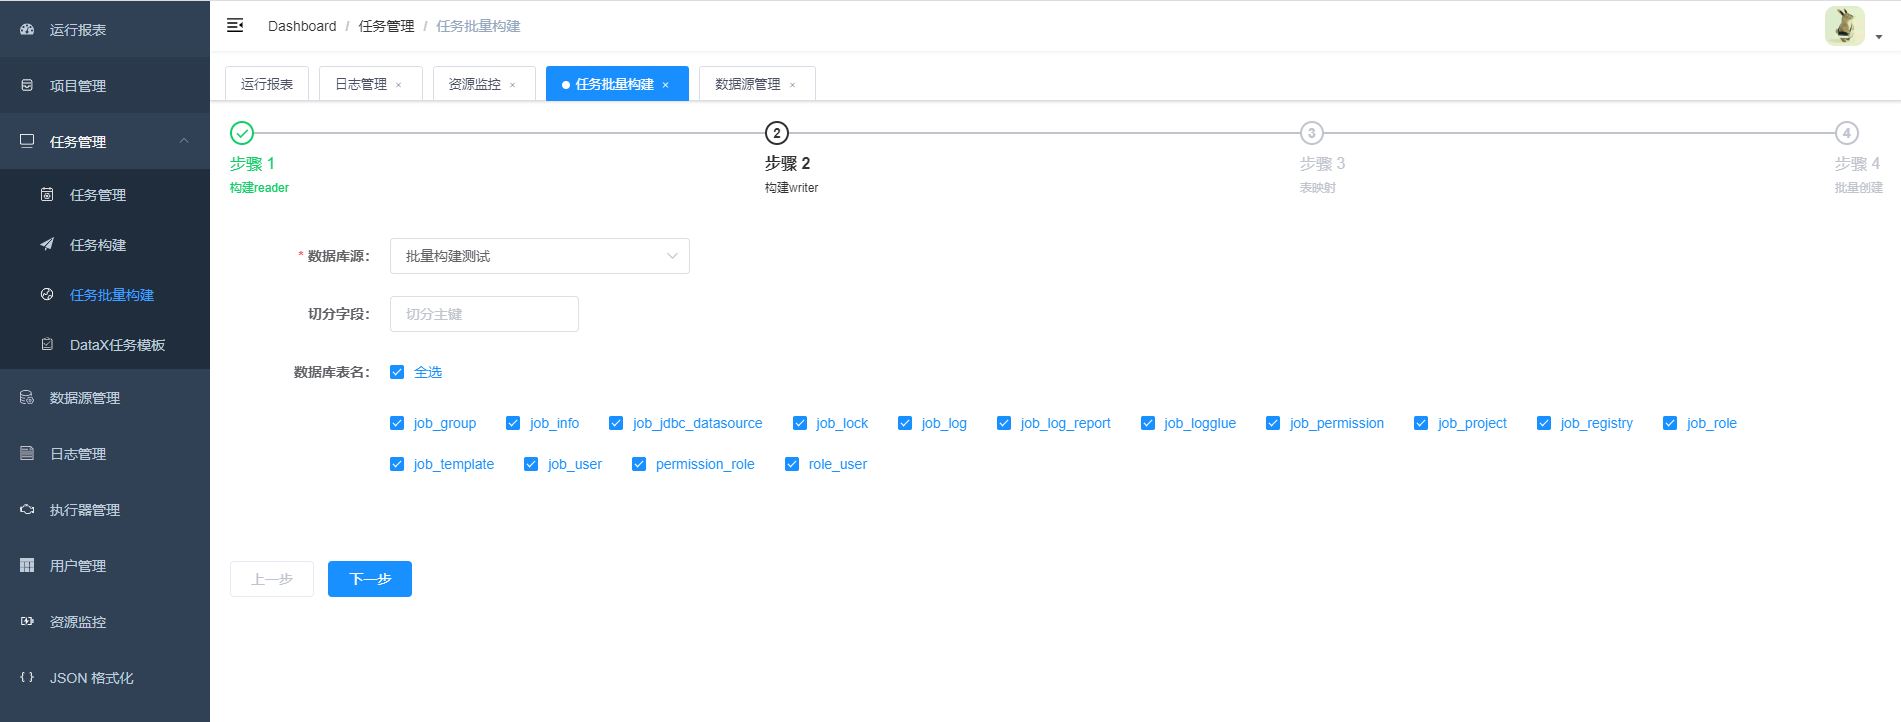Viewport: 1901px width, 722px height.
Task: Uncheck the job_logglue checkbox
Action: 1148,423
